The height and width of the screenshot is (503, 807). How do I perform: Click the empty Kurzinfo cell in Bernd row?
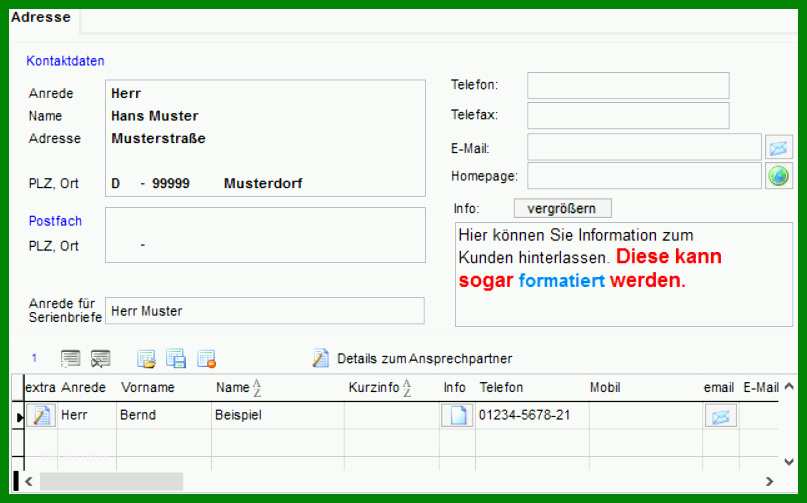click(392, 415)
